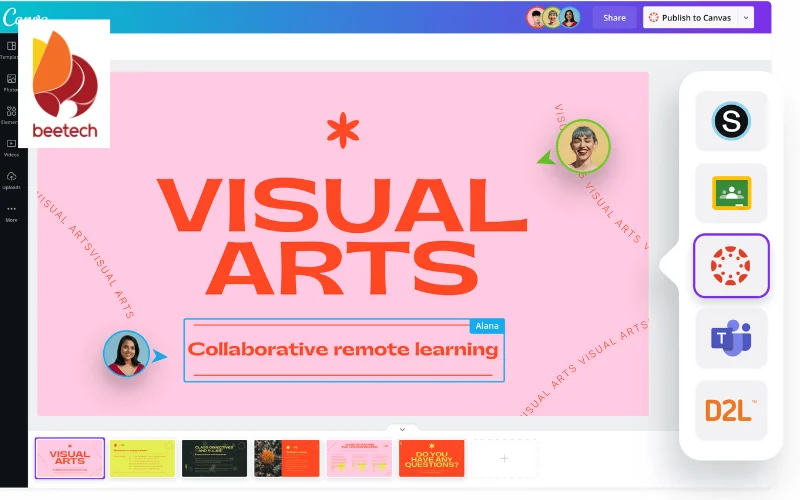The height and width of the screenshot is (500, 800).
Task: Open the Videos sidebar panel
Action: pyautogui.click(x=11, y=147)
